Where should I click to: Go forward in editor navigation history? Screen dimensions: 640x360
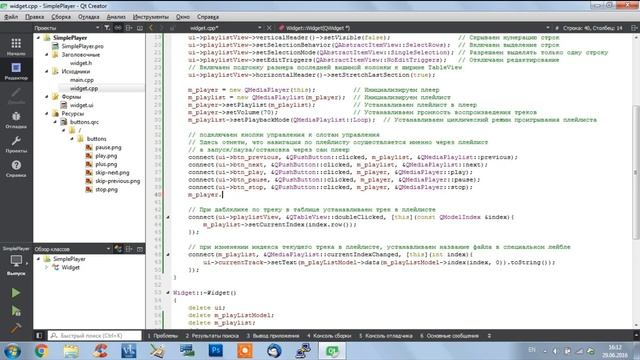[161, 28]
